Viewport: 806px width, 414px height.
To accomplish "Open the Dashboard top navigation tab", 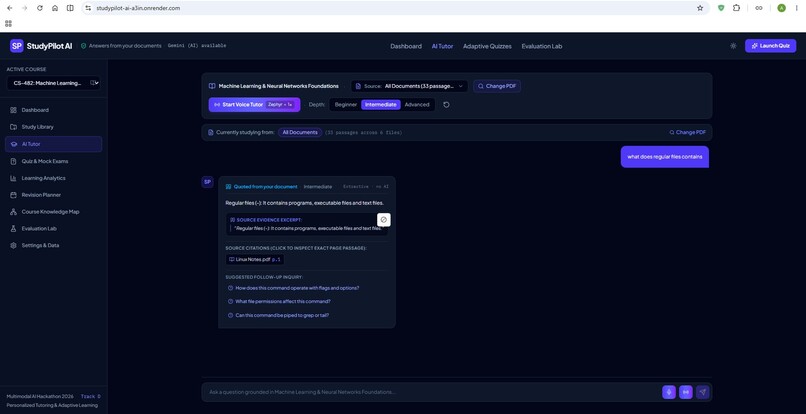I will pyautogui.click(x=406, y=46).
